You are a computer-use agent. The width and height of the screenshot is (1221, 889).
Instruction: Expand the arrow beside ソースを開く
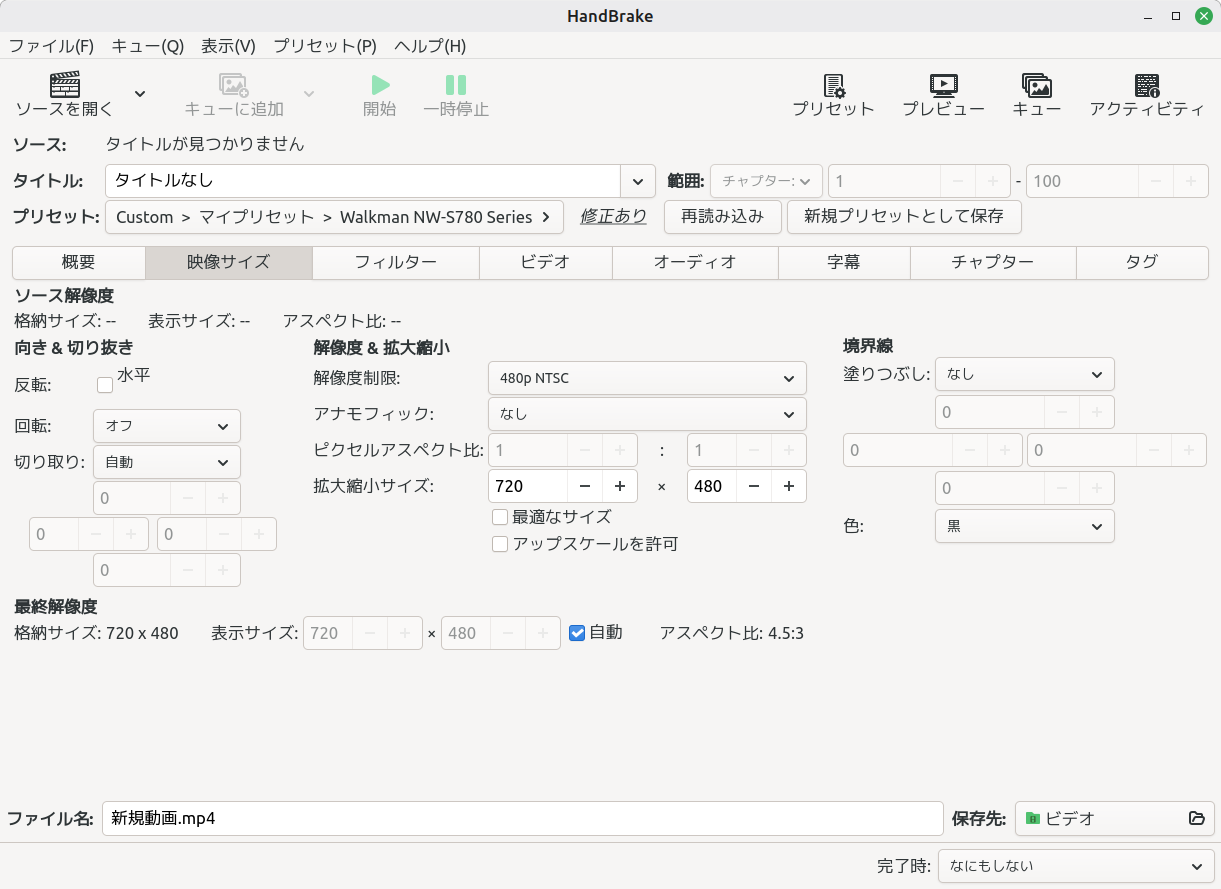140,94
